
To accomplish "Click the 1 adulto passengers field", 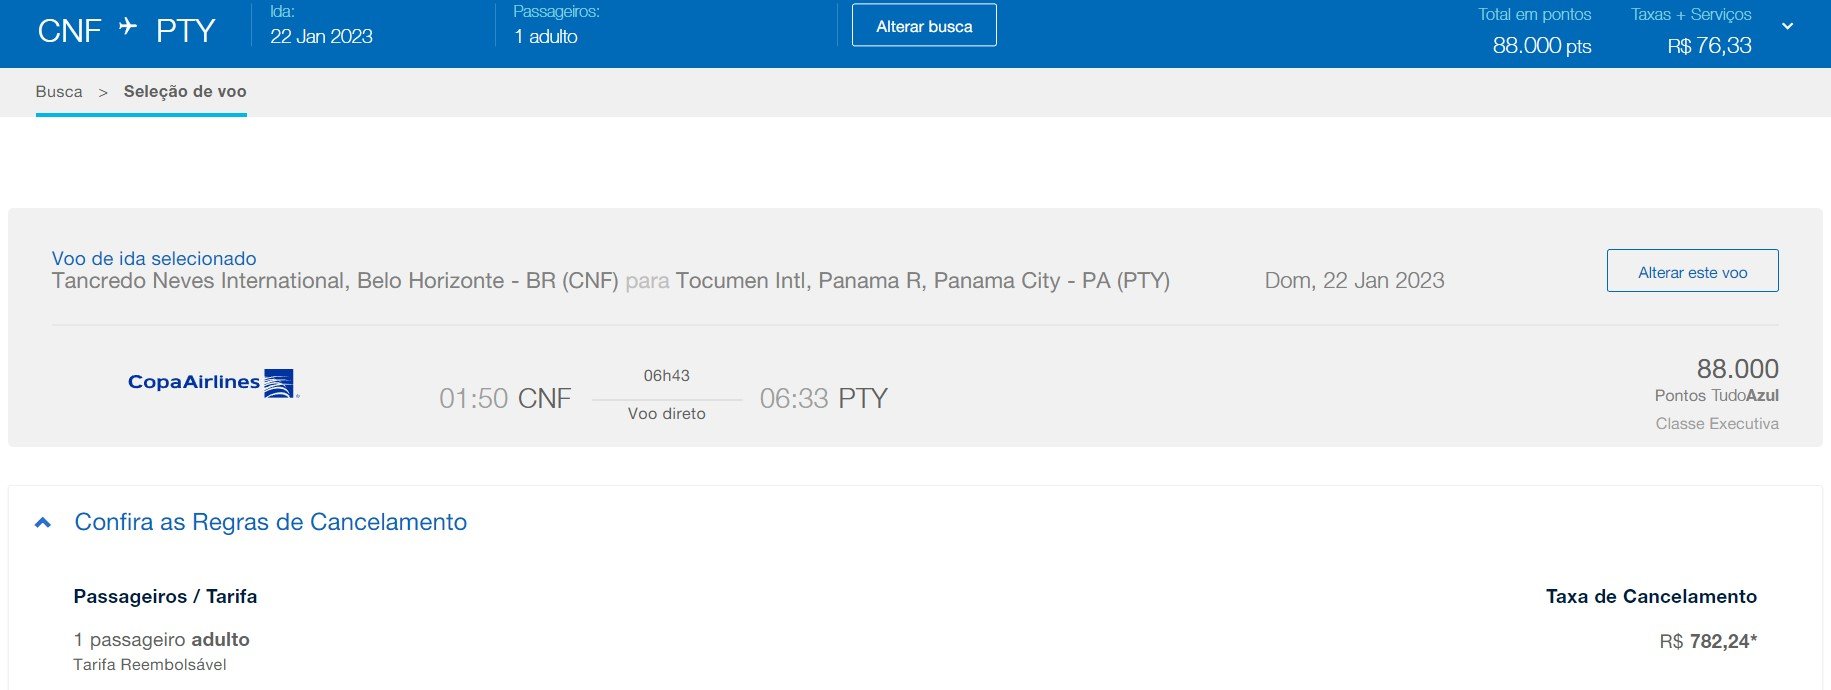I will click(x=546, y=37).
